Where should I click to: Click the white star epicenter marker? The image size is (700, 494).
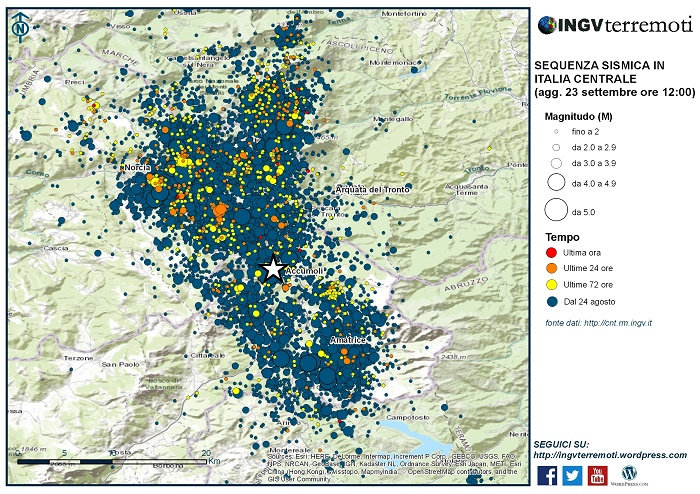272,268
